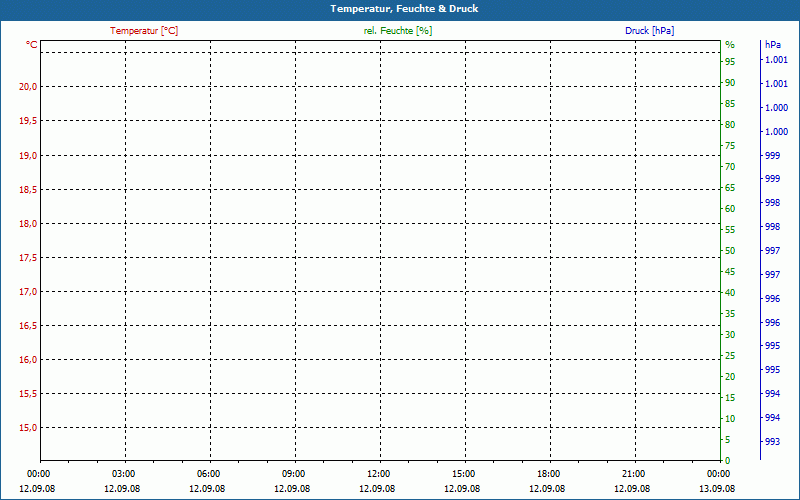Click the 50 tick on the humidity axis
The image size is (800, 500).
point(730,251)
